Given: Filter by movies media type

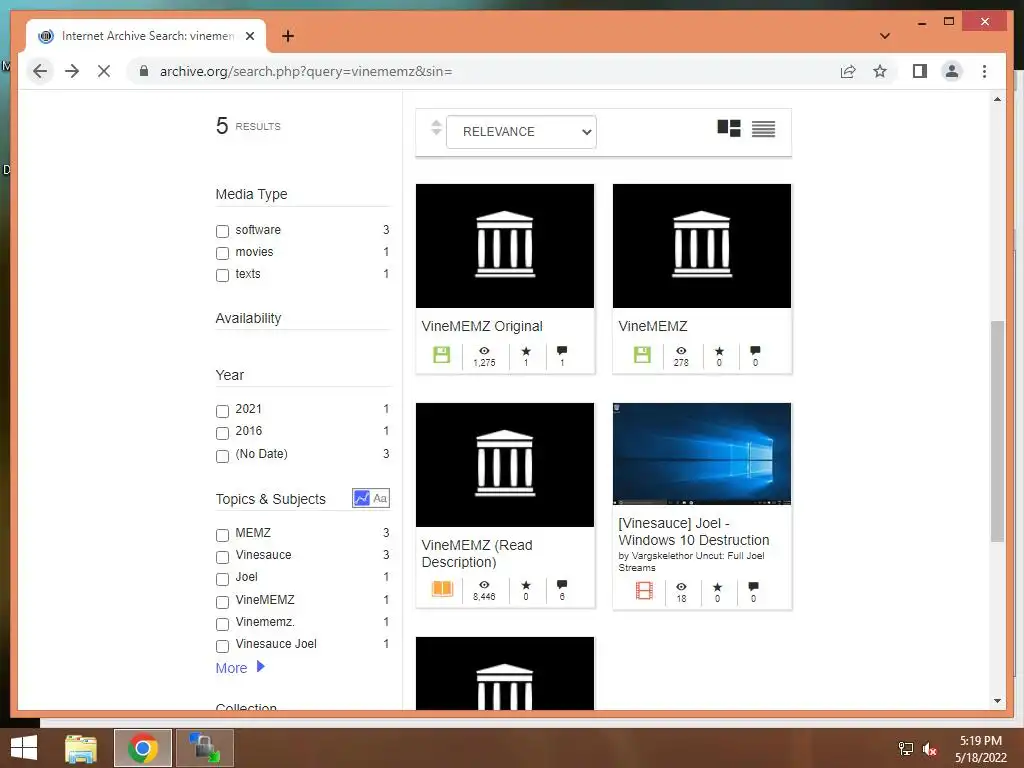Looking at the screenshot, I should [222, 253].
